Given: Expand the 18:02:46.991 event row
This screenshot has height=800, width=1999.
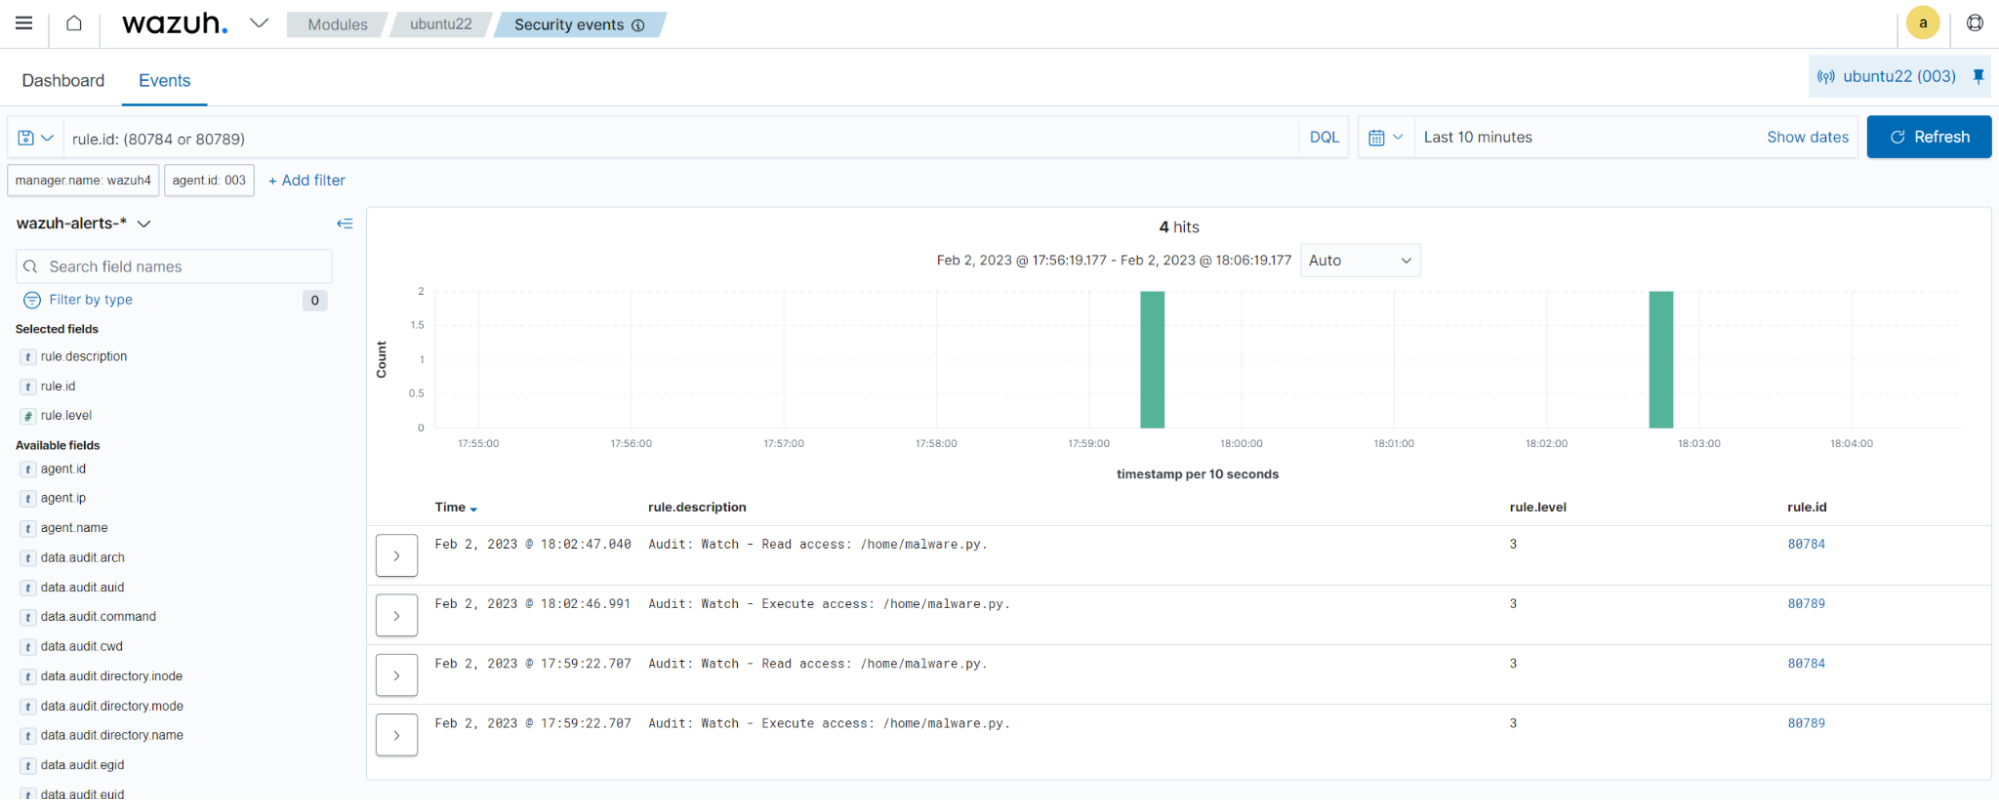Looking at the screenshot, I should (397, 616).
